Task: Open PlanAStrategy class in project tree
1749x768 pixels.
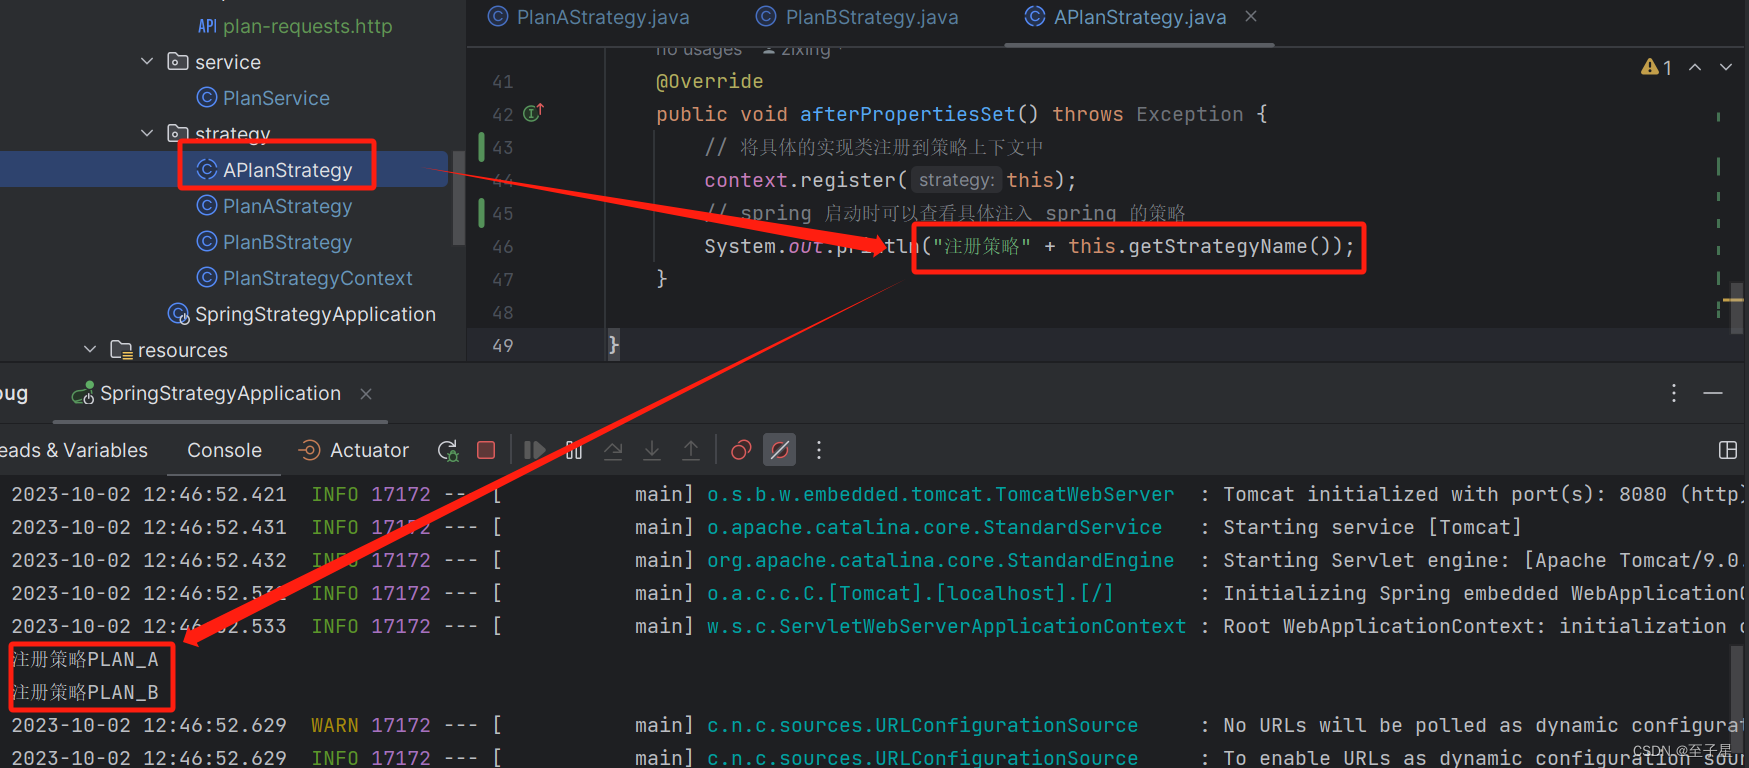Action: click(x=275, y=206)
